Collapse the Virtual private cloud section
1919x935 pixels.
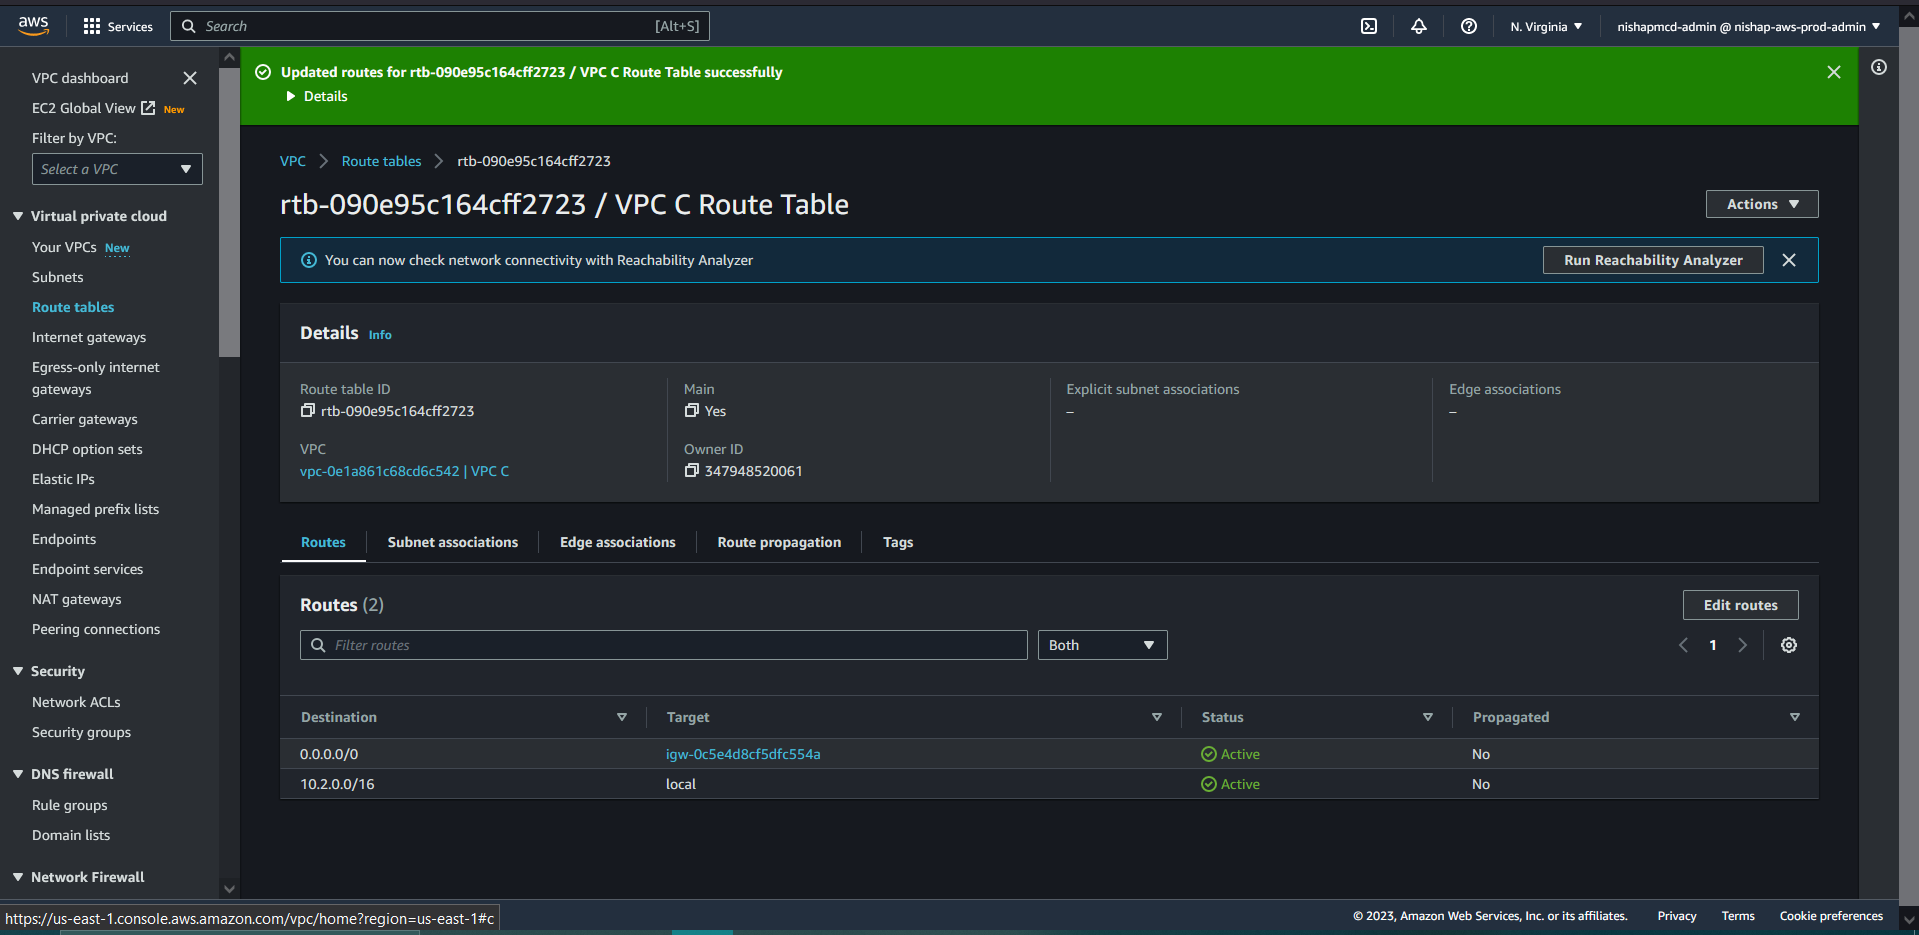18,216
